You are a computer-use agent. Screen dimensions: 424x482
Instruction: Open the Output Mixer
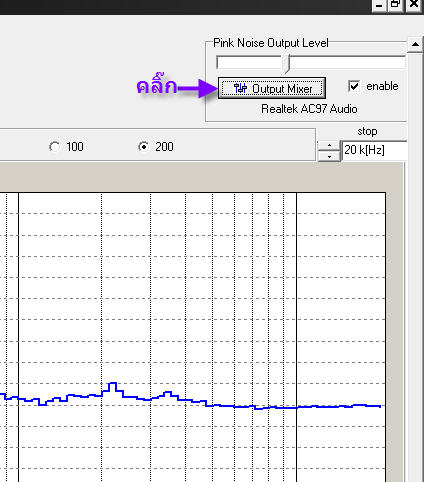point(272,88)
